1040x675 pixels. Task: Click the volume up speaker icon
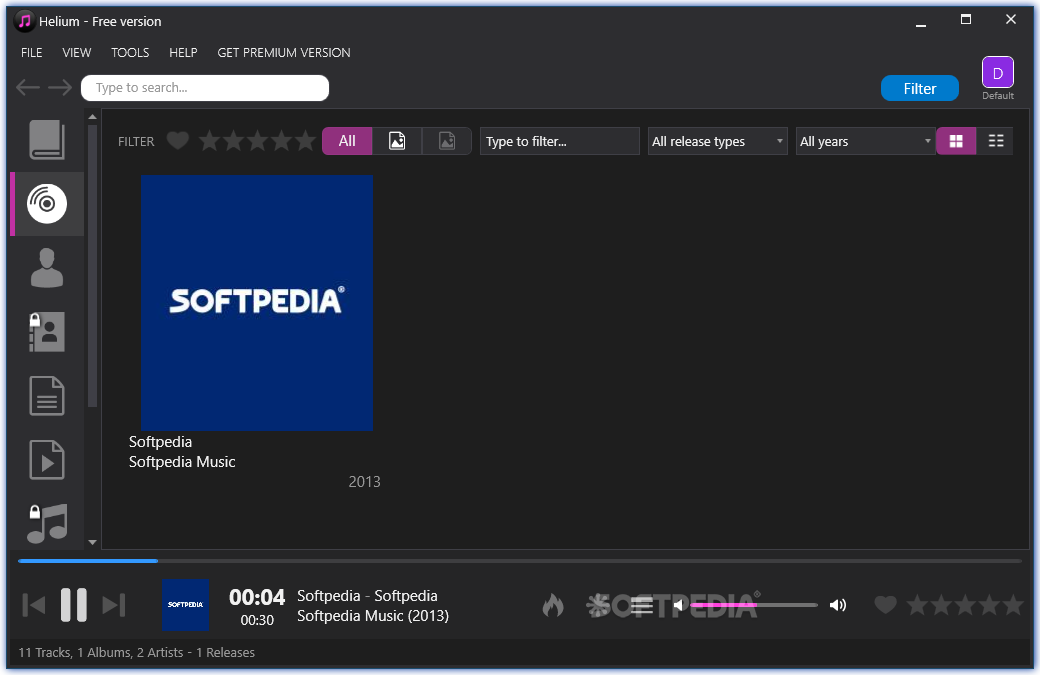tap(838, 605)
